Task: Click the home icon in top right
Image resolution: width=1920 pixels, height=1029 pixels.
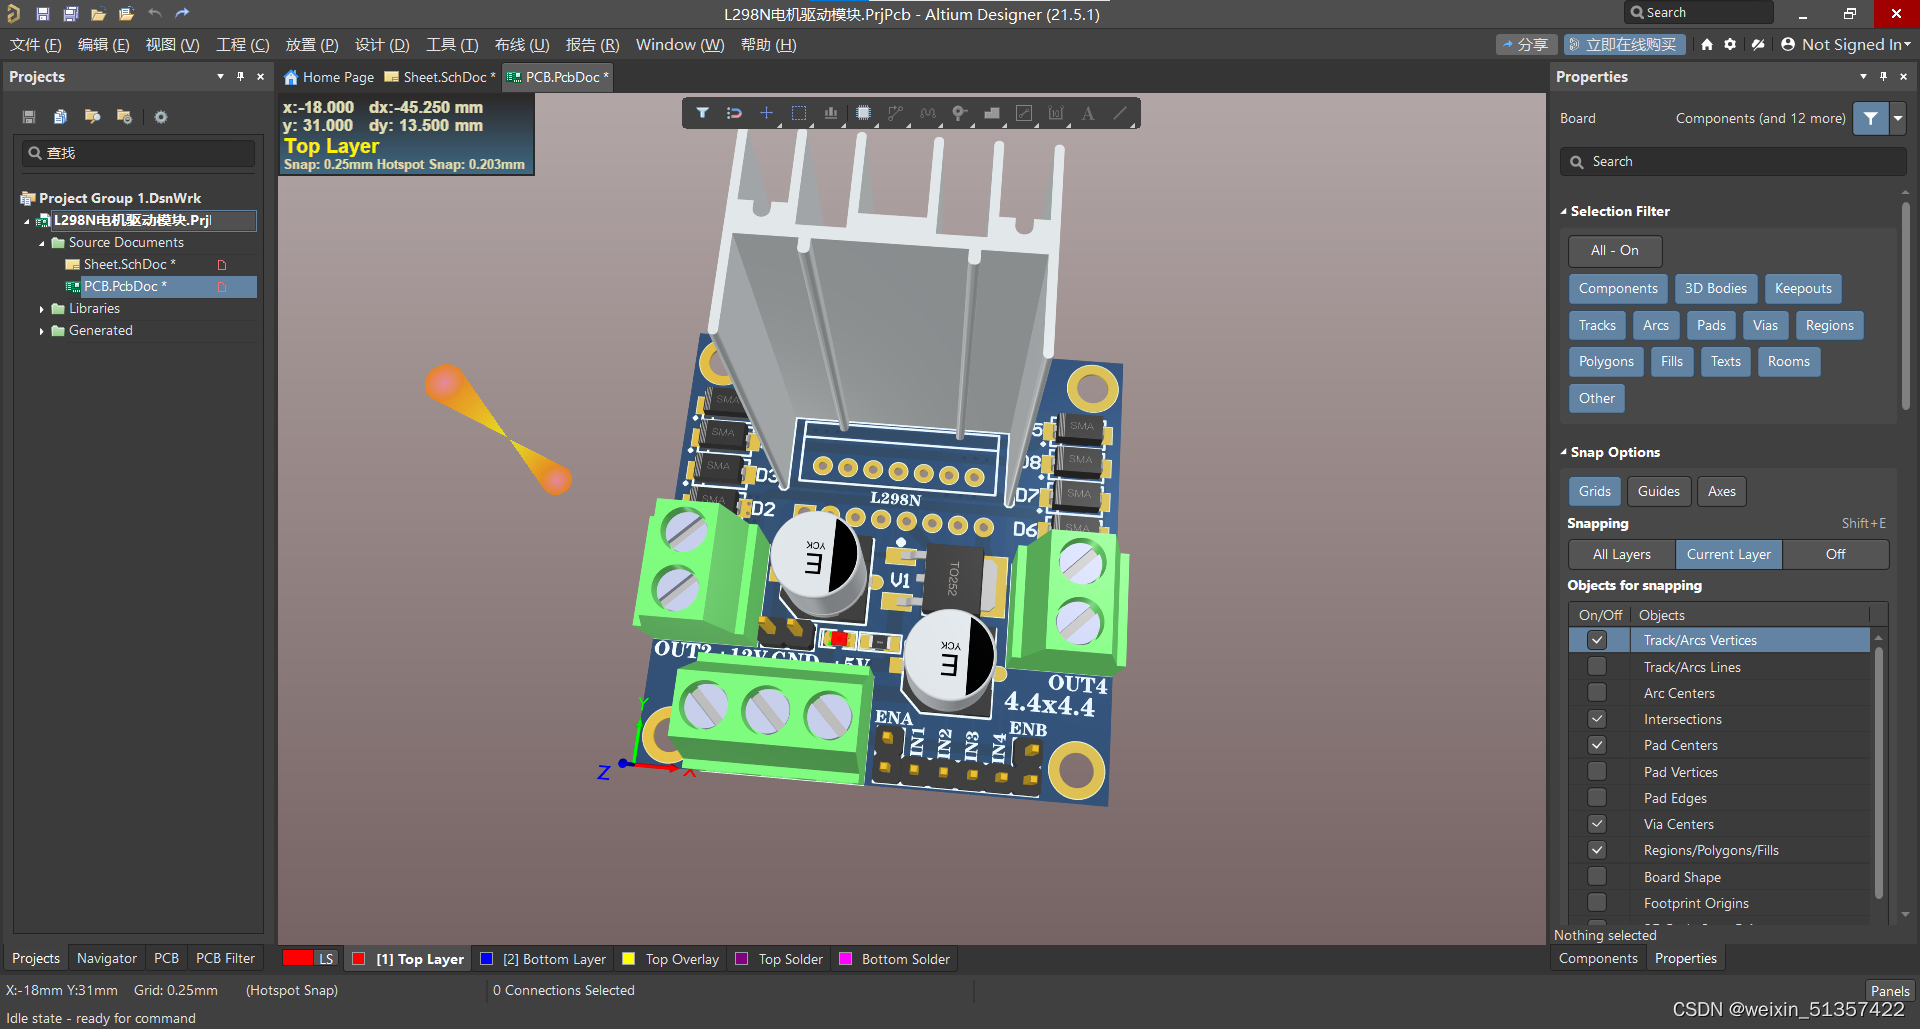Action: [1707, 44]
